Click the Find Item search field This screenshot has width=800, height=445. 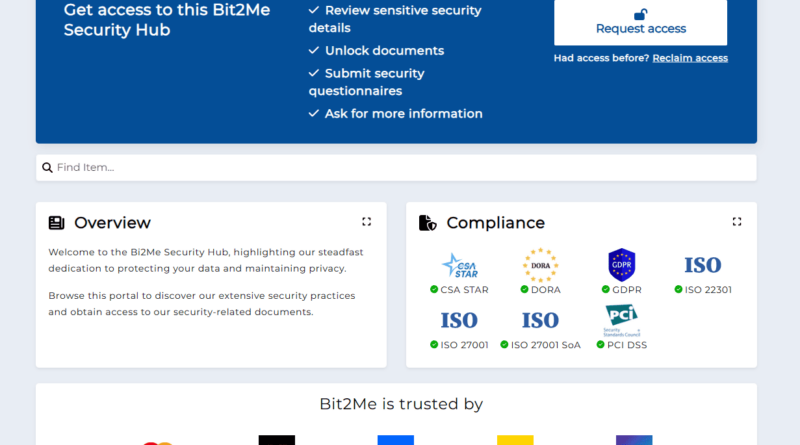[x=400, y=168]
